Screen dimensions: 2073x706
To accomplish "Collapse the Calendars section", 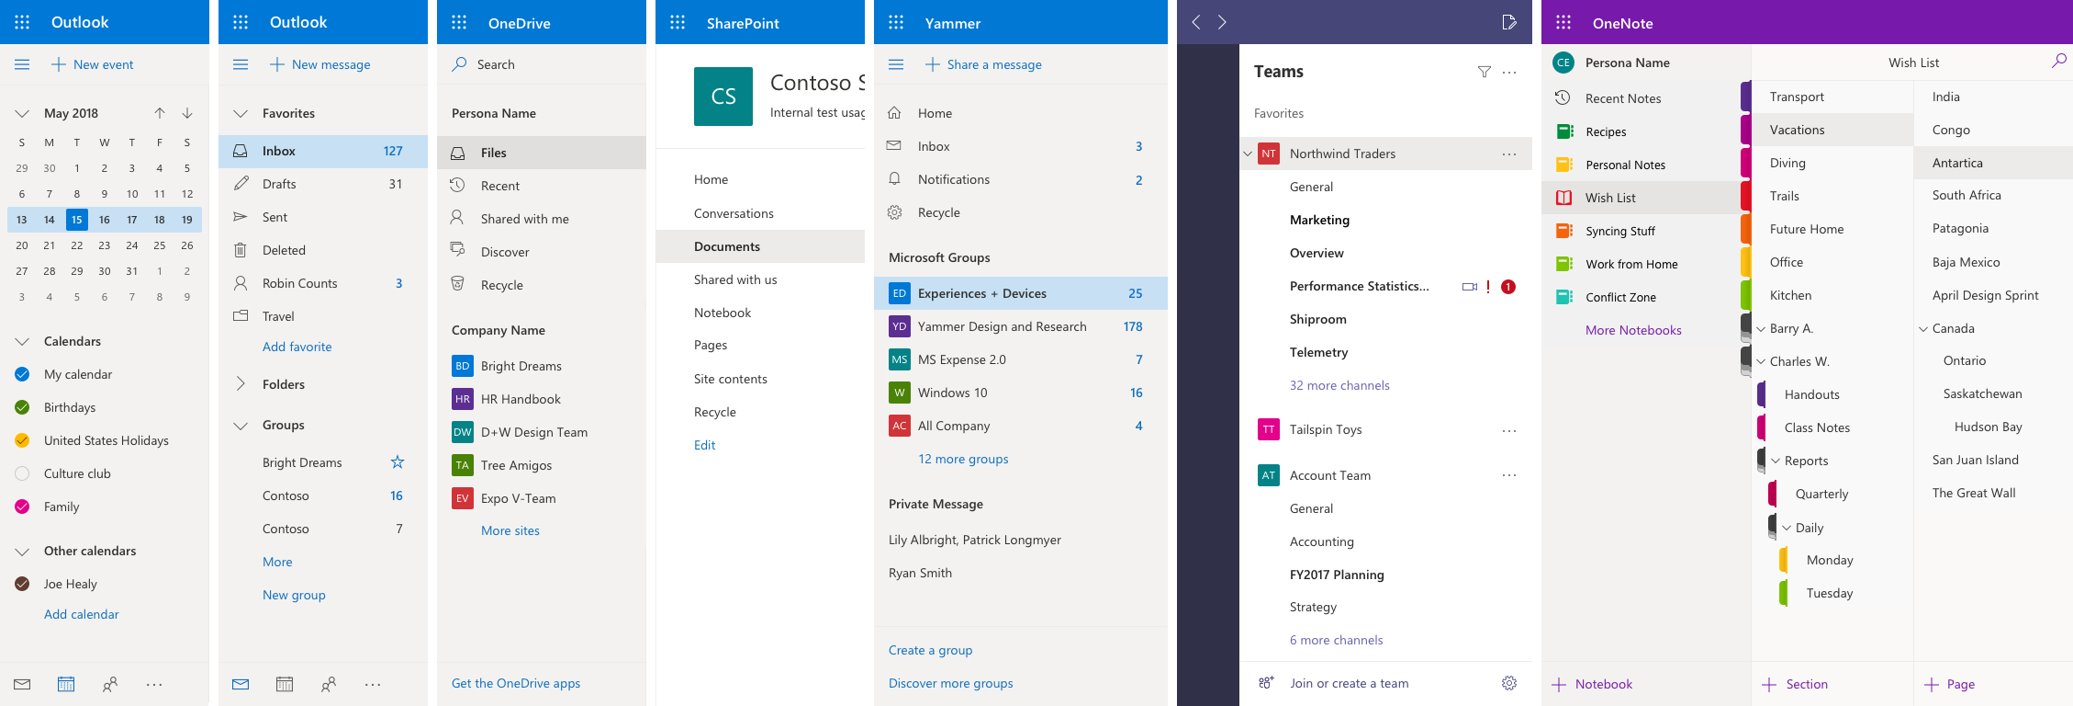I will [22, 341].
